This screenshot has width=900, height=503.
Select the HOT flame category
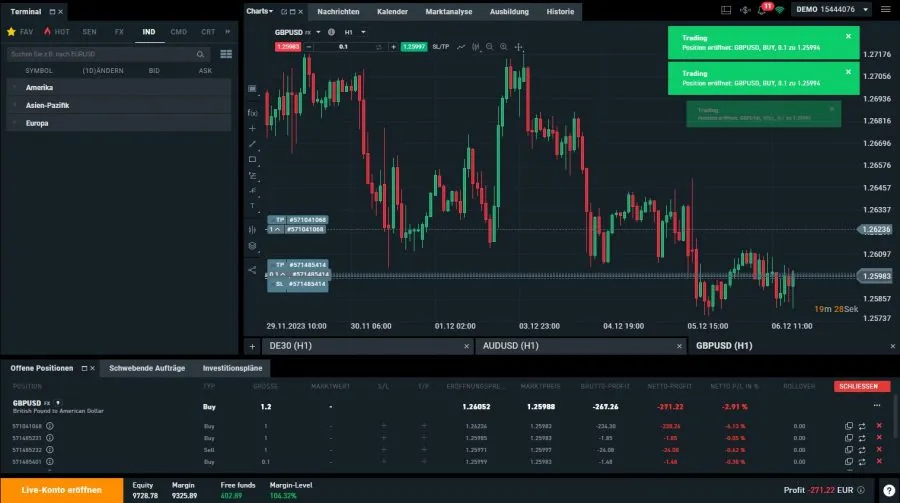tap(56, 32)
